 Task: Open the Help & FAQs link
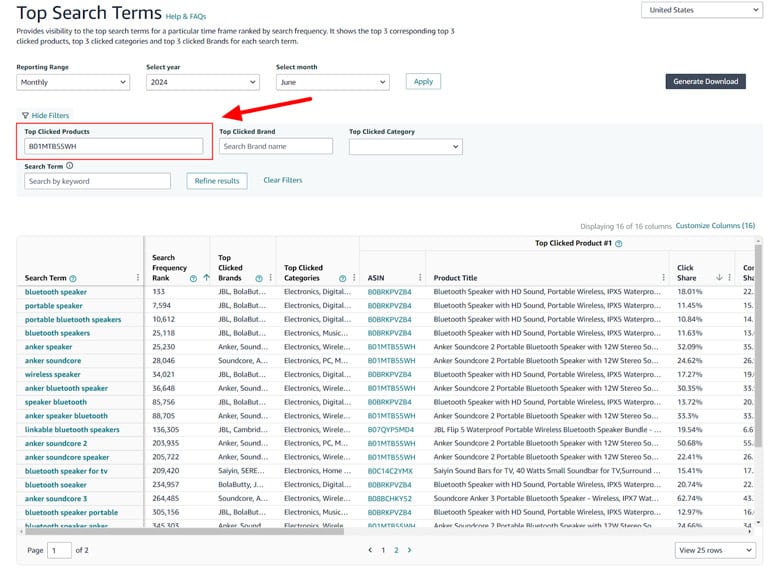point(188,17)
